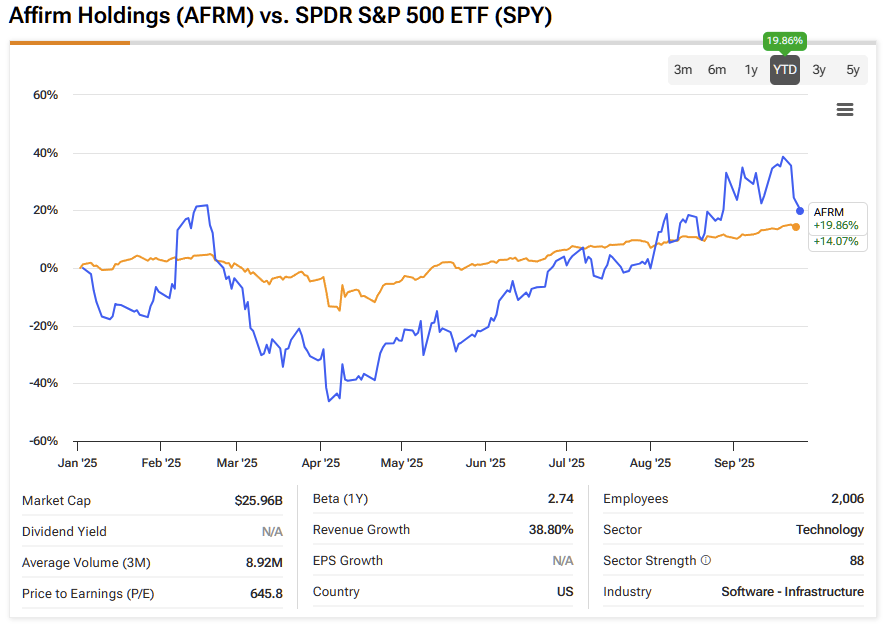Image resolution: width=887 pixels, height=624 pixels.
Task: Click the Revenue Growth label
Action: click(361, 530)
